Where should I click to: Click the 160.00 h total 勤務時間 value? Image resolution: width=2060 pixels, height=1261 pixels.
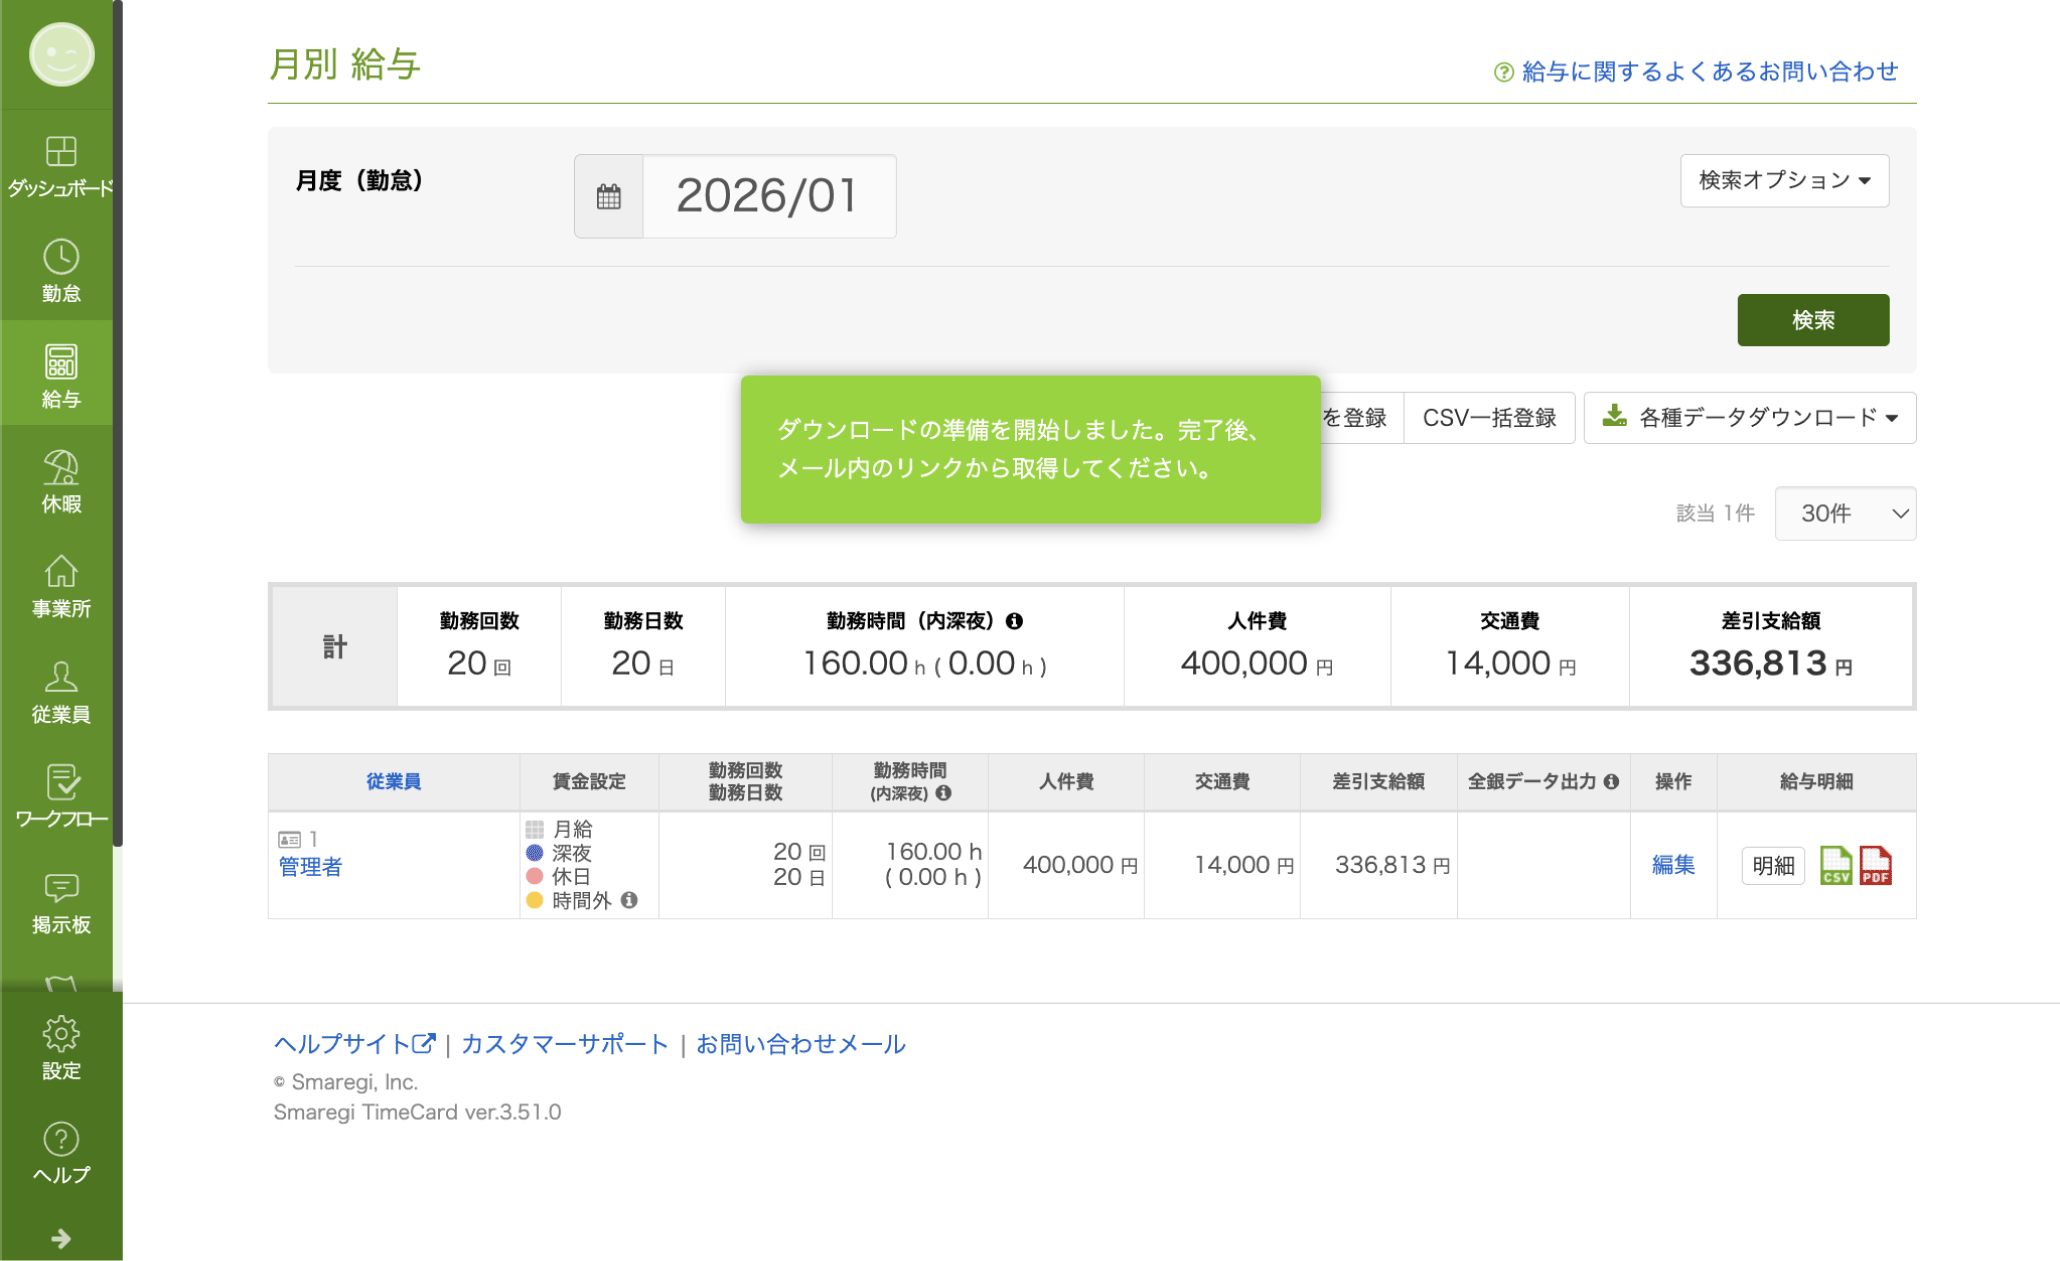point(864,663)
